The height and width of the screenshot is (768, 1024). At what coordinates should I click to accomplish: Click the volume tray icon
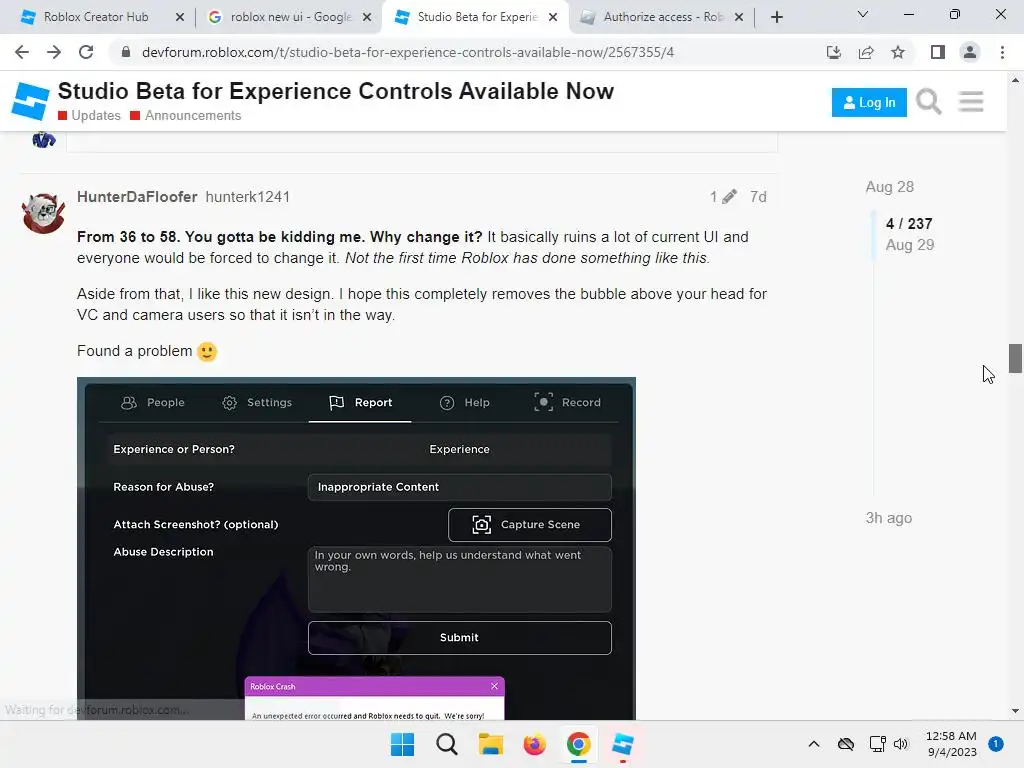tap(901, 744)
